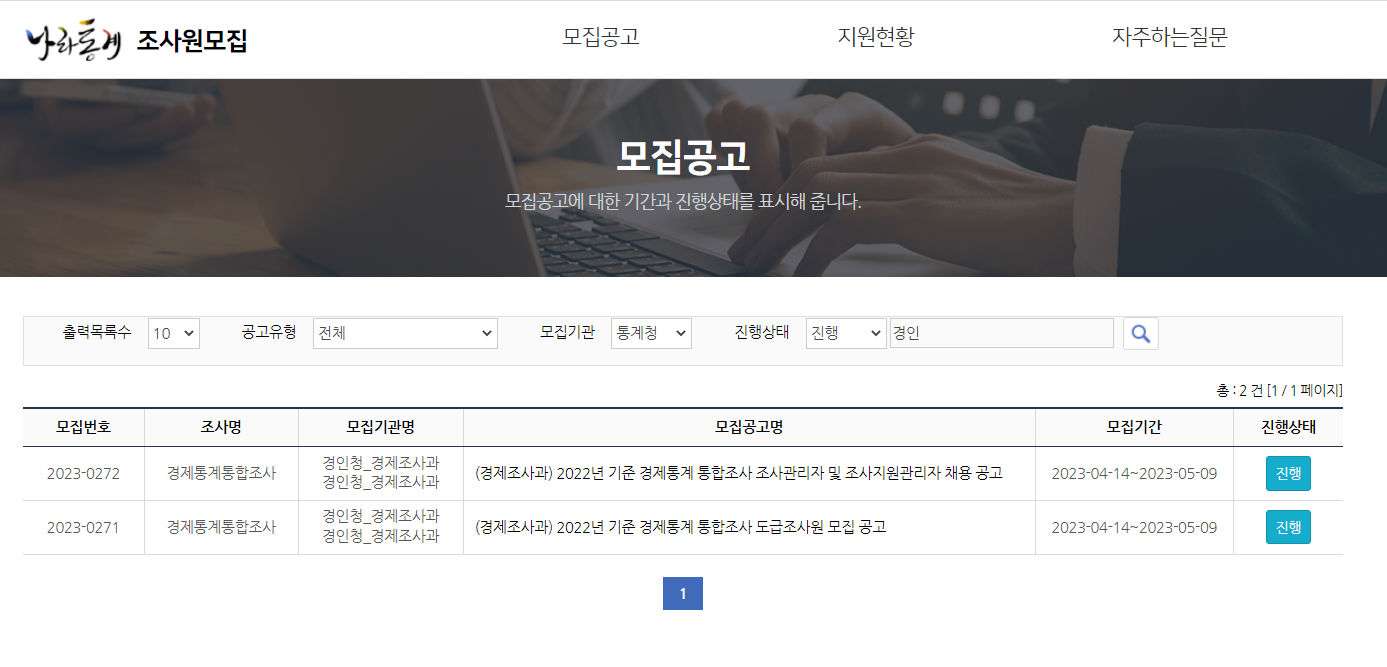This screenshot has width=1387, height=667.
Task: Select page 1 in pagination
Action: (683, 593)
